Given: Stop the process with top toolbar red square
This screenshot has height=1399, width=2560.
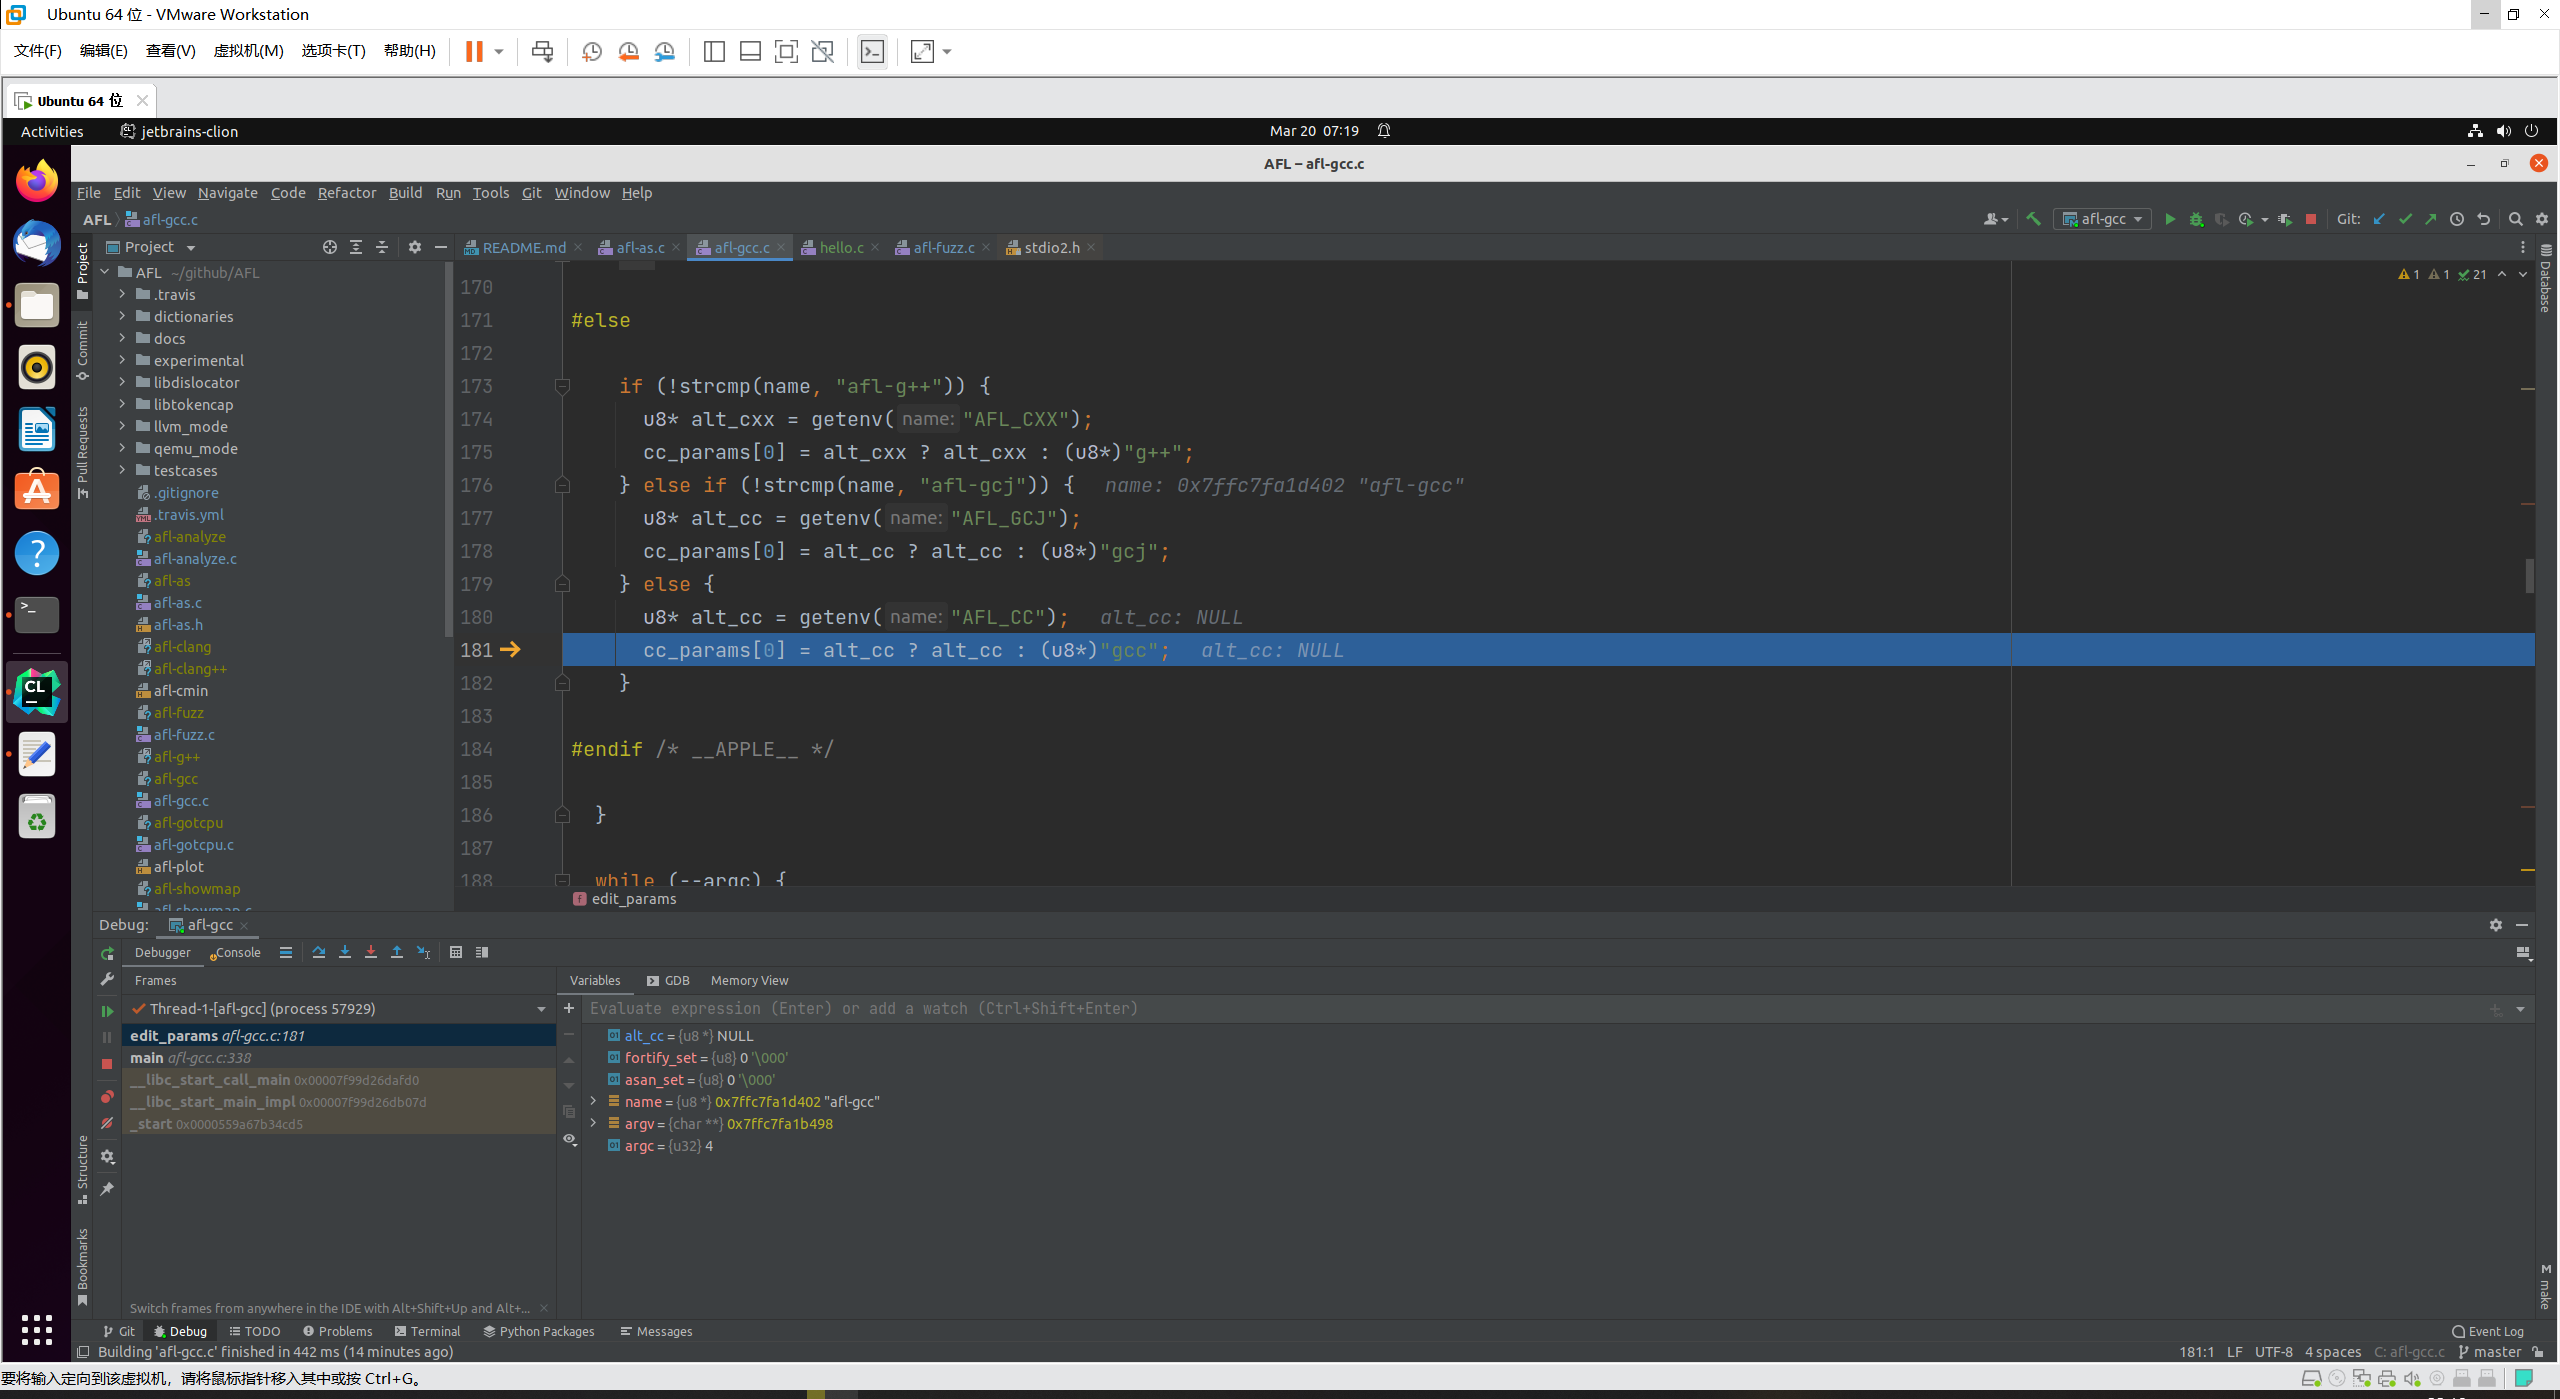Looking at the screenshot, I should click(x=2311, y=219).
